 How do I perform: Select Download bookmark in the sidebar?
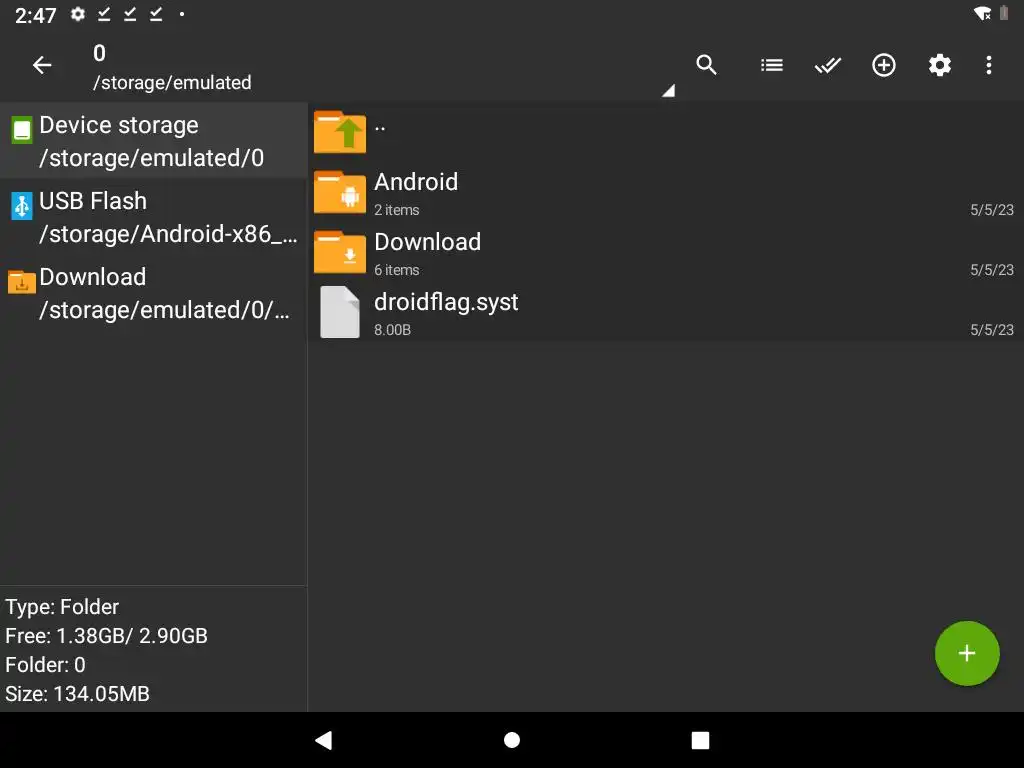click(x=153, y=293)
